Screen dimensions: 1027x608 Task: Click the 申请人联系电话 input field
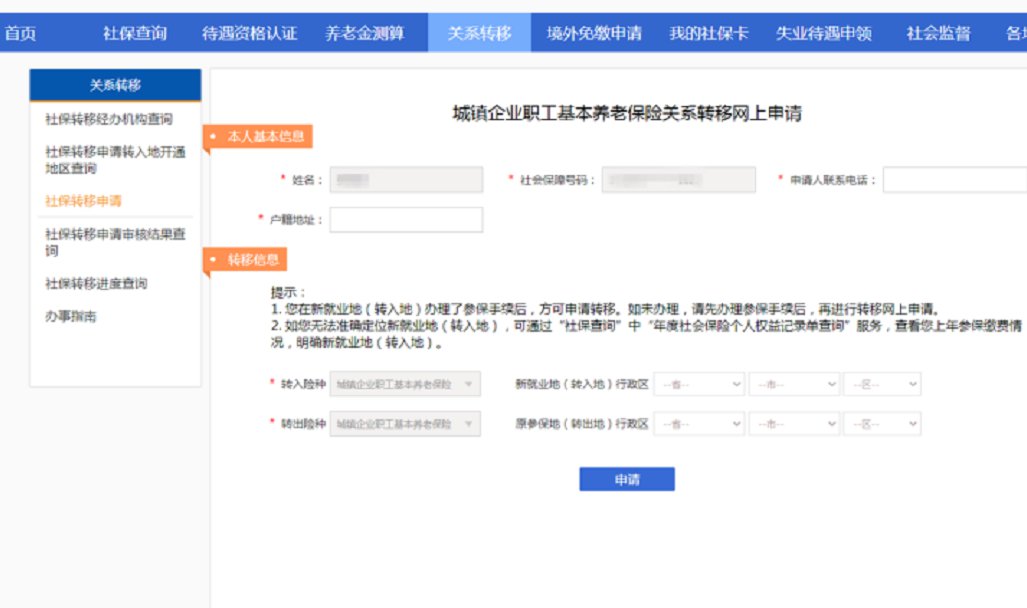click(954, 180)
